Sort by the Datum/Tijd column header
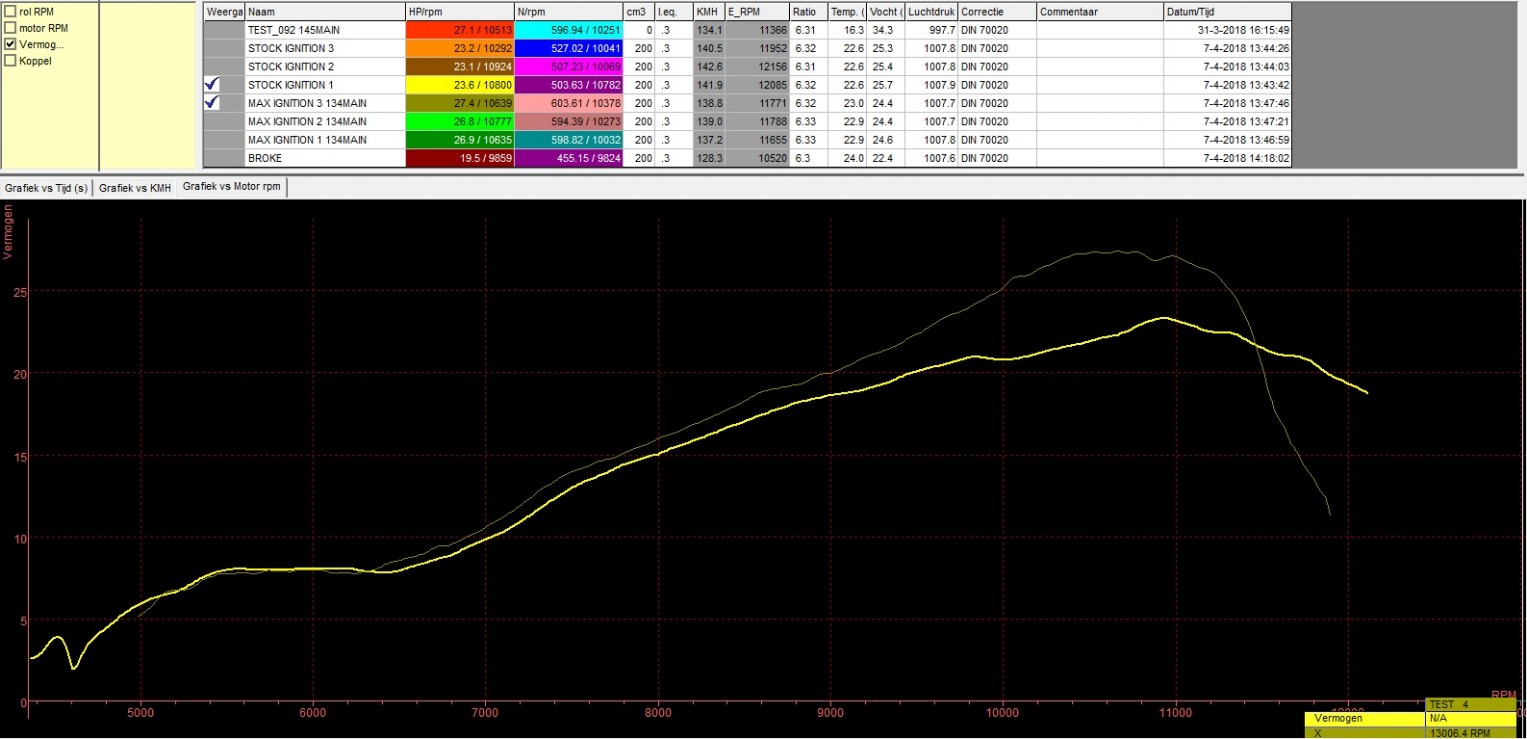This screenshot has width=1527, height=739. pyautogui.click(x=1228, y=11)
